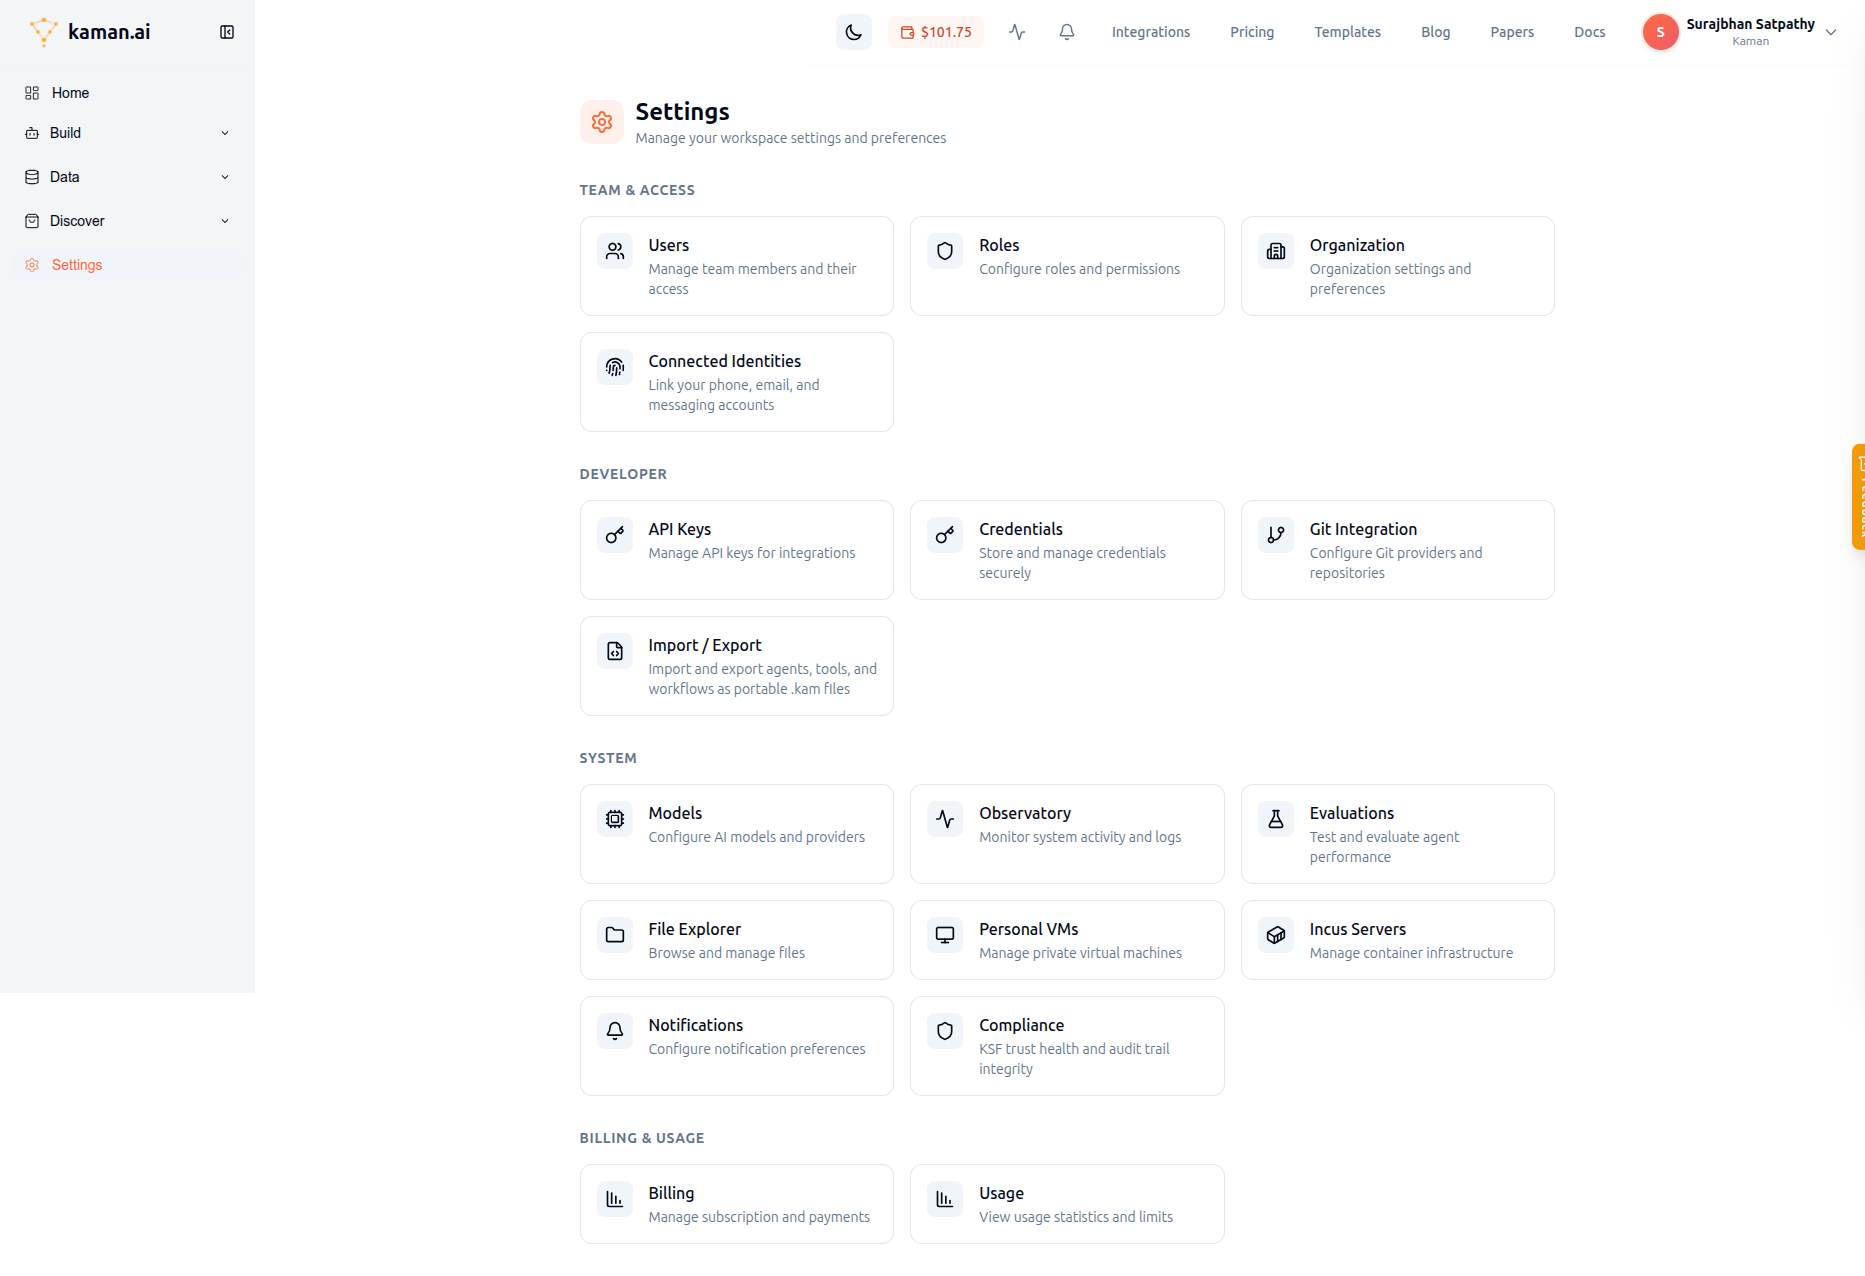Collapse the sidebar panel

[x=227, y=32]
